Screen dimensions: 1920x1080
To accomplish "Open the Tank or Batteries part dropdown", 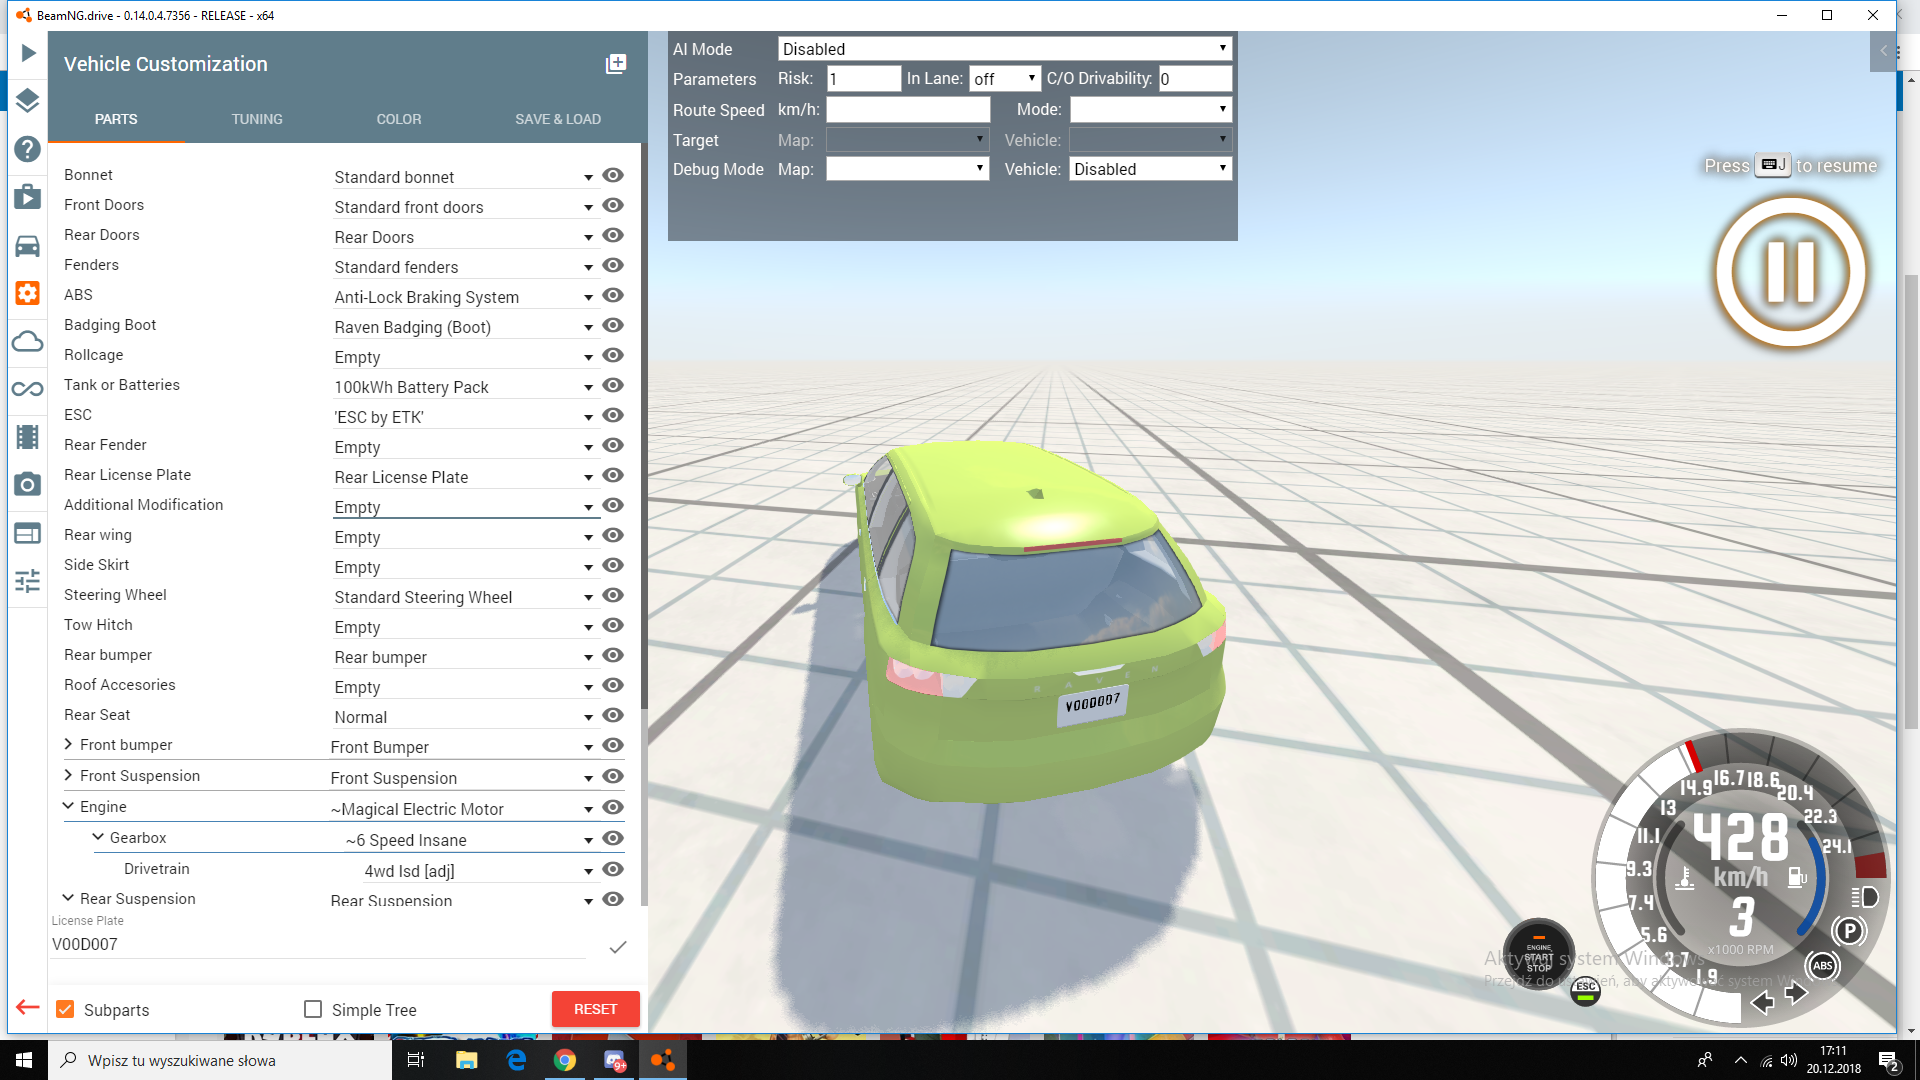I will pos(465,387).
